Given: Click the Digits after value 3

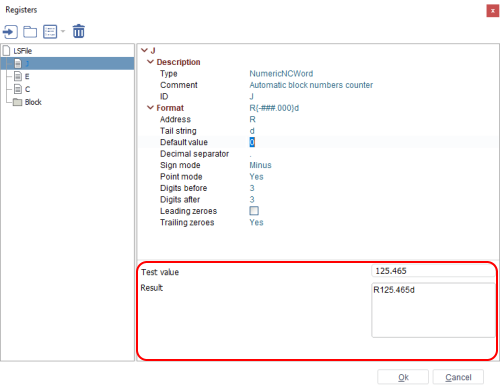Looking at the screenshot, I should pos(252,200).
